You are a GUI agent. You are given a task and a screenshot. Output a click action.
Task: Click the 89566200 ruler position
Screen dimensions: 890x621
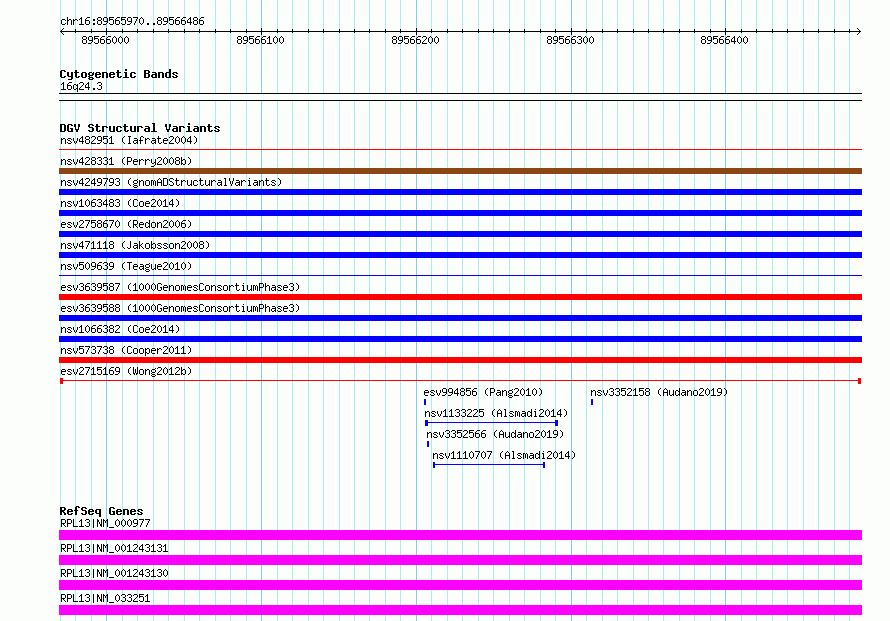coord(415,40)
